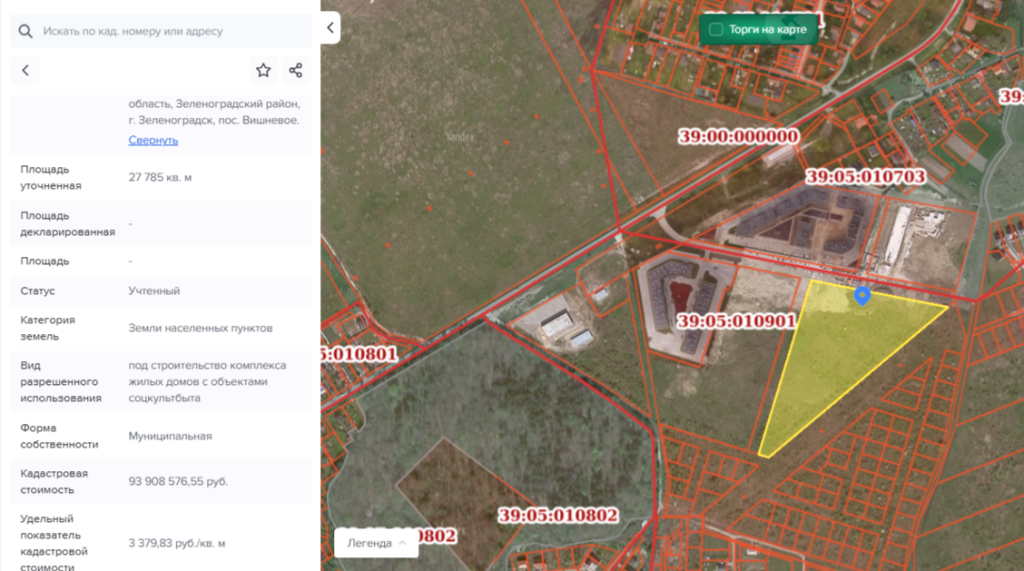Open the share icon for this parcel
Screen dimensions: 1024x571
point(295,70)
